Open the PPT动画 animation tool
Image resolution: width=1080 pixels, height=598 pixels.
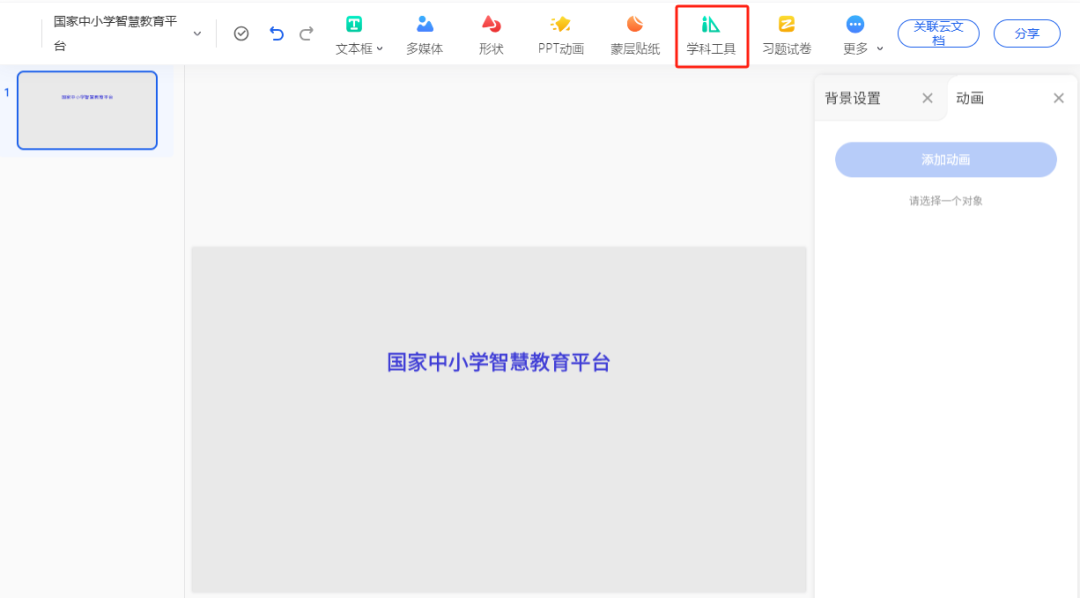tap(559, 33)
